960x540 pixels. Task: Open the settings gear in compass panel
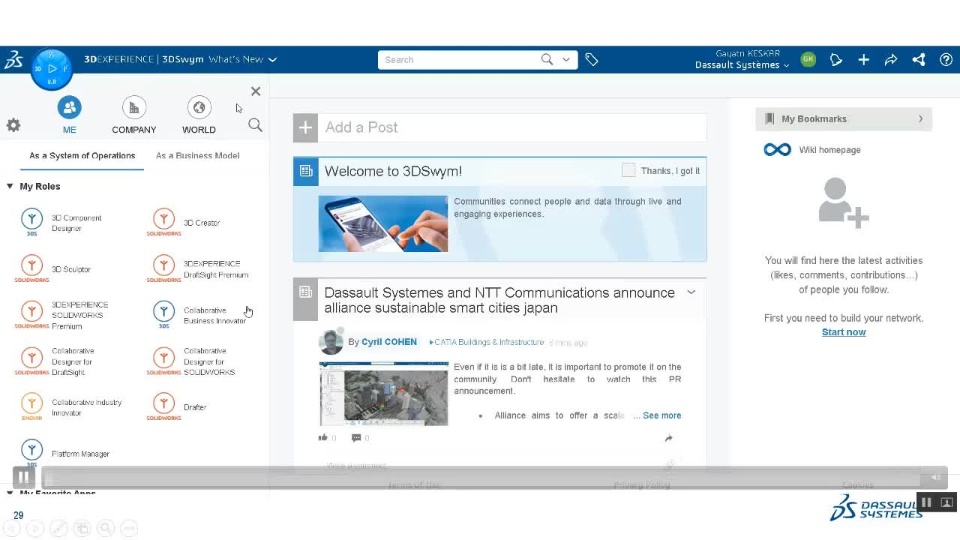pos(13,126)
